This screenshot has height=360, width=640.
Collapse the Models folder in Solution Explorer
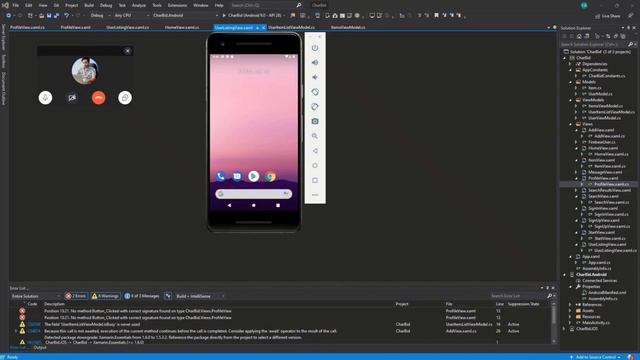pos(571,82)
